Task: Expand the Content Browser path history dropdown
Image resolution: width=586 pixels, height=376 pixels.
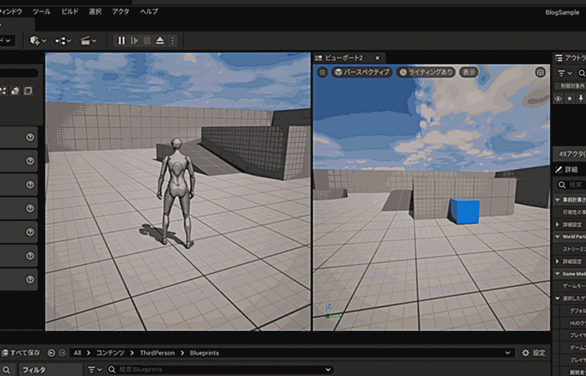Action: coord(508,353)
